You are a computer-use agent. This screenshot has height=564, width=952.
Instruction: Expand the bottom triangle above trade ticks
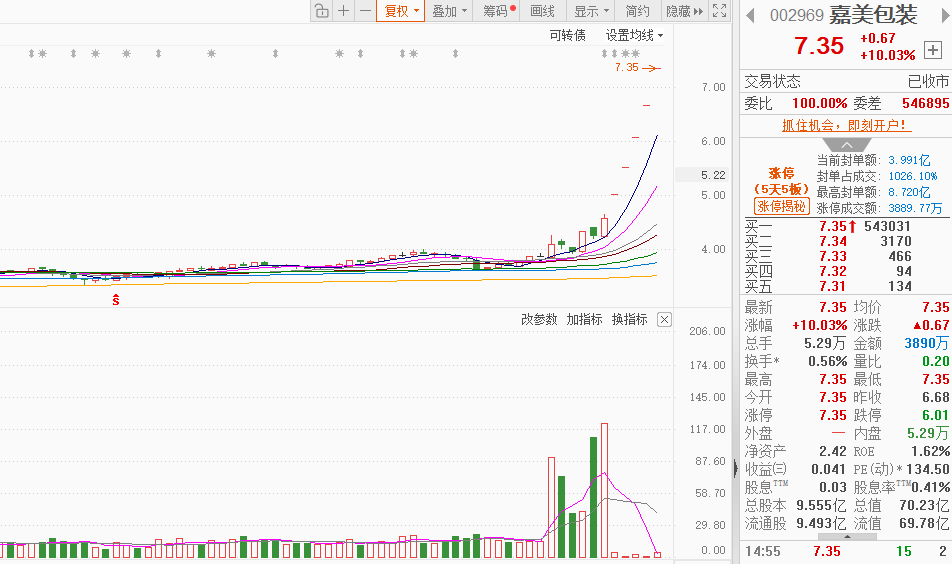click(847, 537)
